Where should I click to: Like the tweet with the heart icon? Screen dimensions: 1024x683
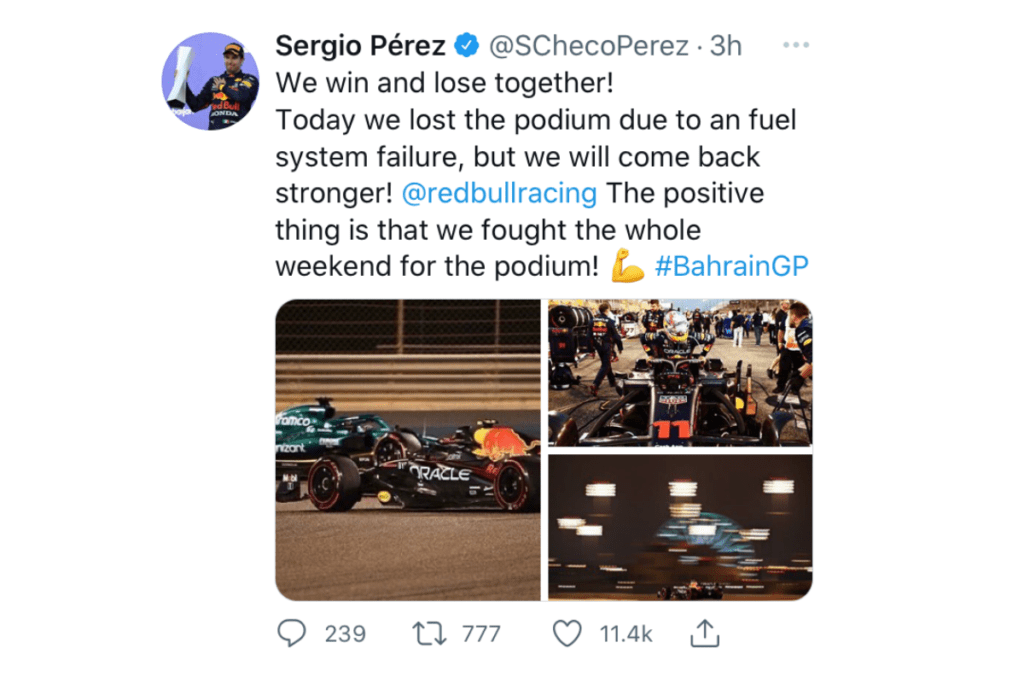[567, 633]
